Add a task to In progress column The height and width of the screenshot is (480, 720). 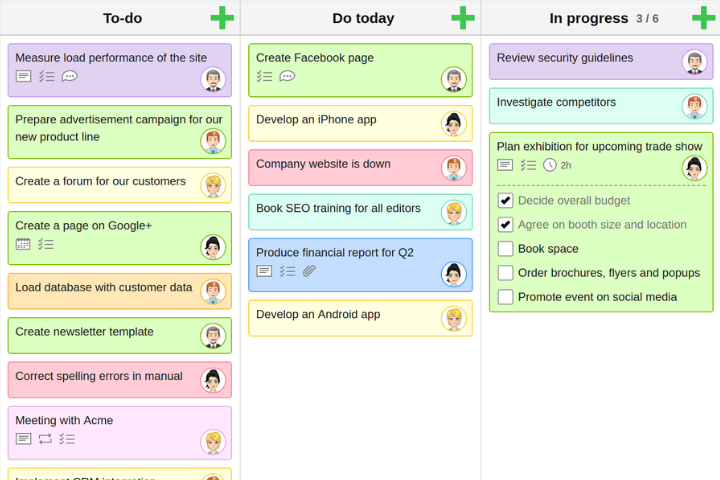point(703,18)
